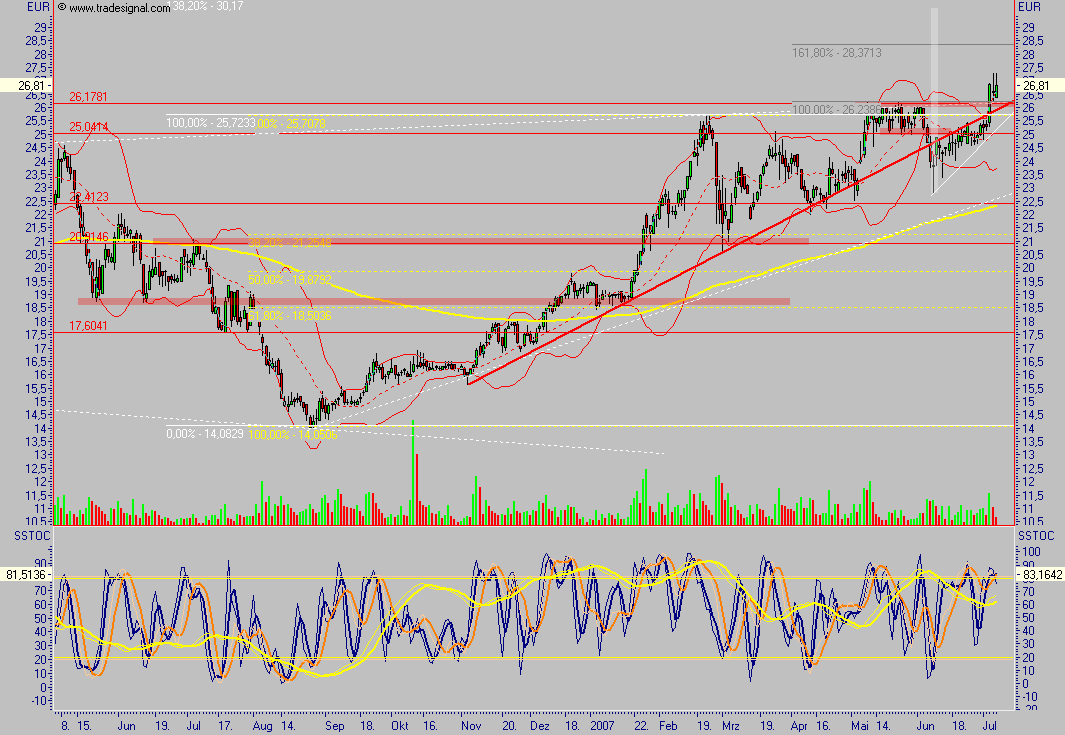
Task: Click the SSTOC label on the right
Action: 1036,536
